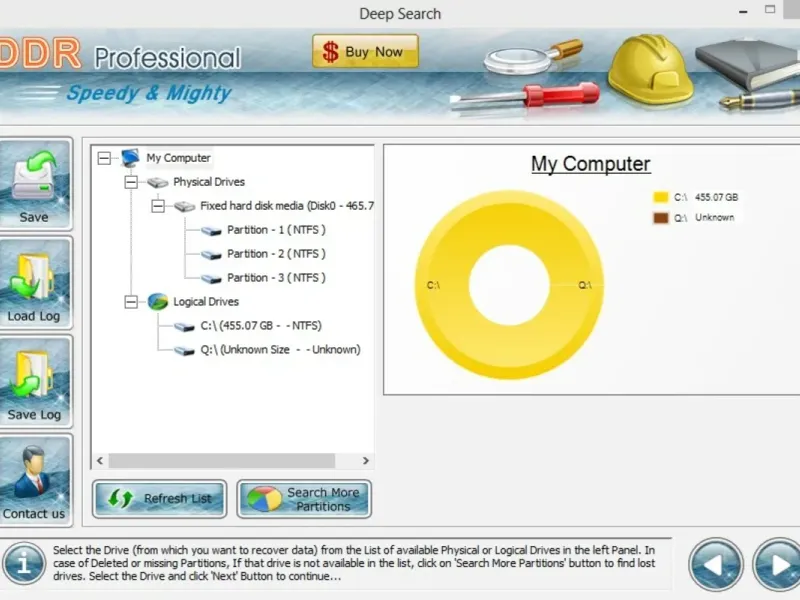Click the drive icon beside Partition - 2
800x600 pixels.
[x=211, y=255]
